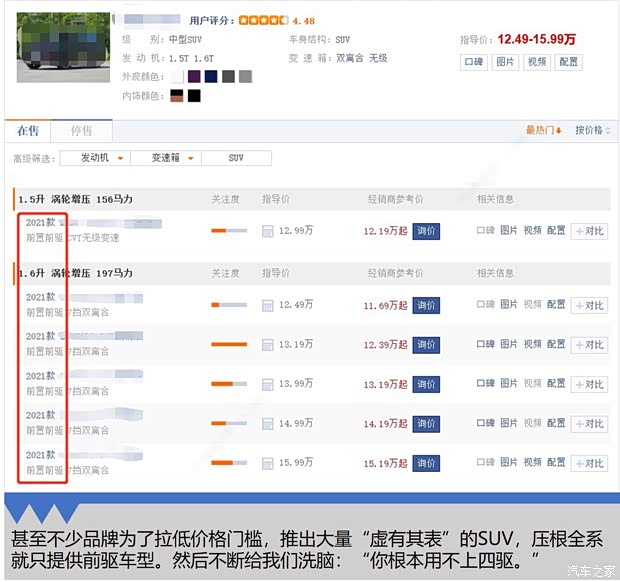
Task: Open 视频 link in the 13.19万 row
Action: [533, 344]
